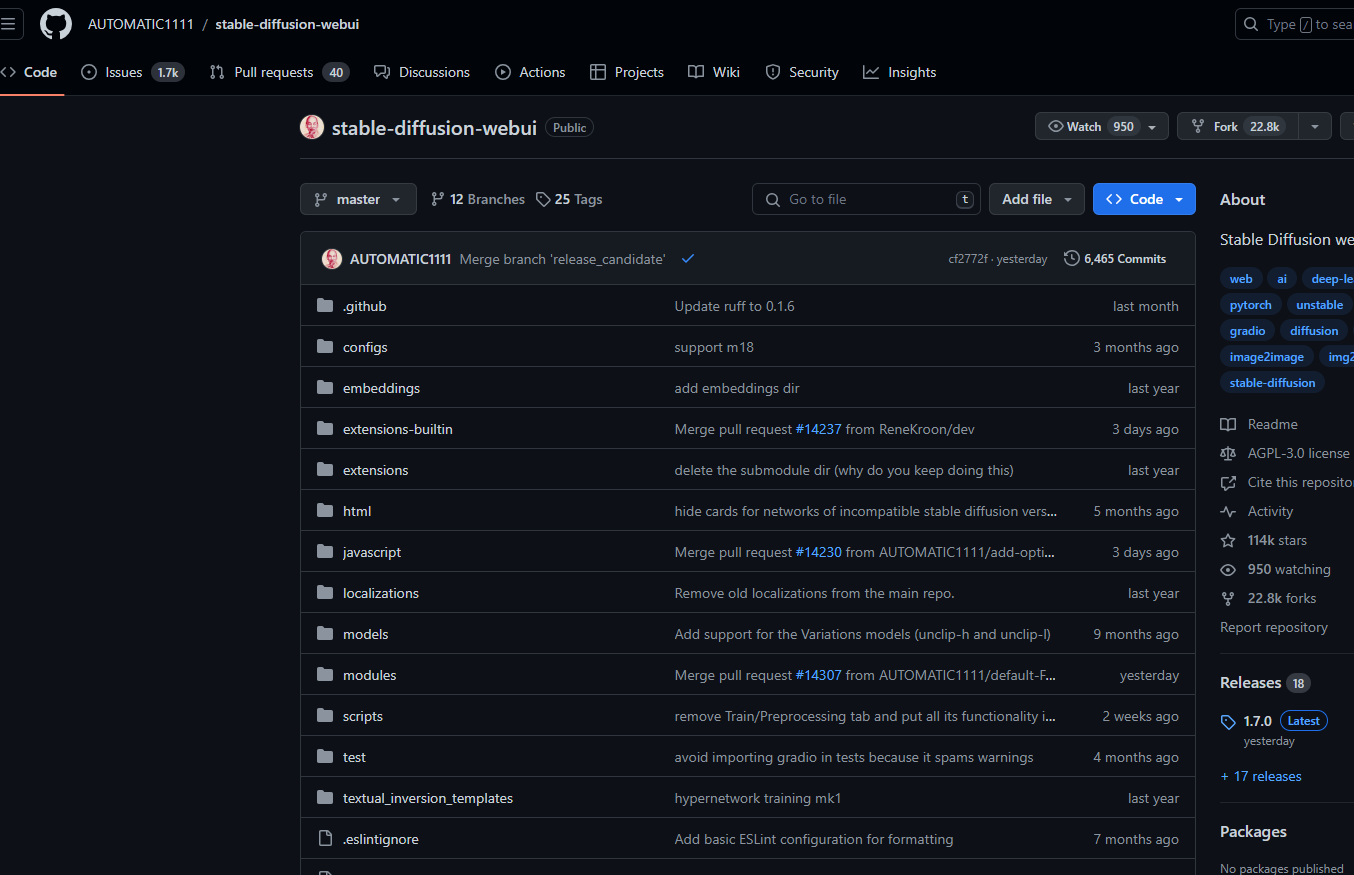This screenshot has width=1354, height=875.
Task: Open the 6,465 Commits history link
Action: click(x=1115, y=259)
